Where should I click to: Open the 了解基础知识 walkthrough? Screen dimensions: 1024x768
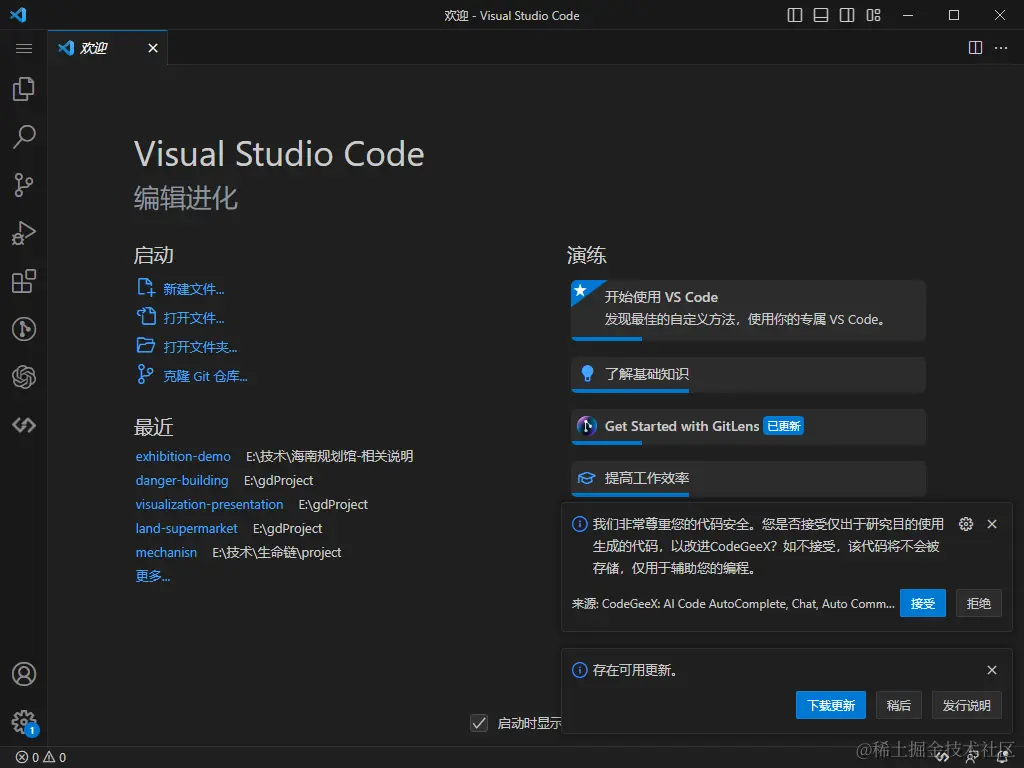(748, 374)
